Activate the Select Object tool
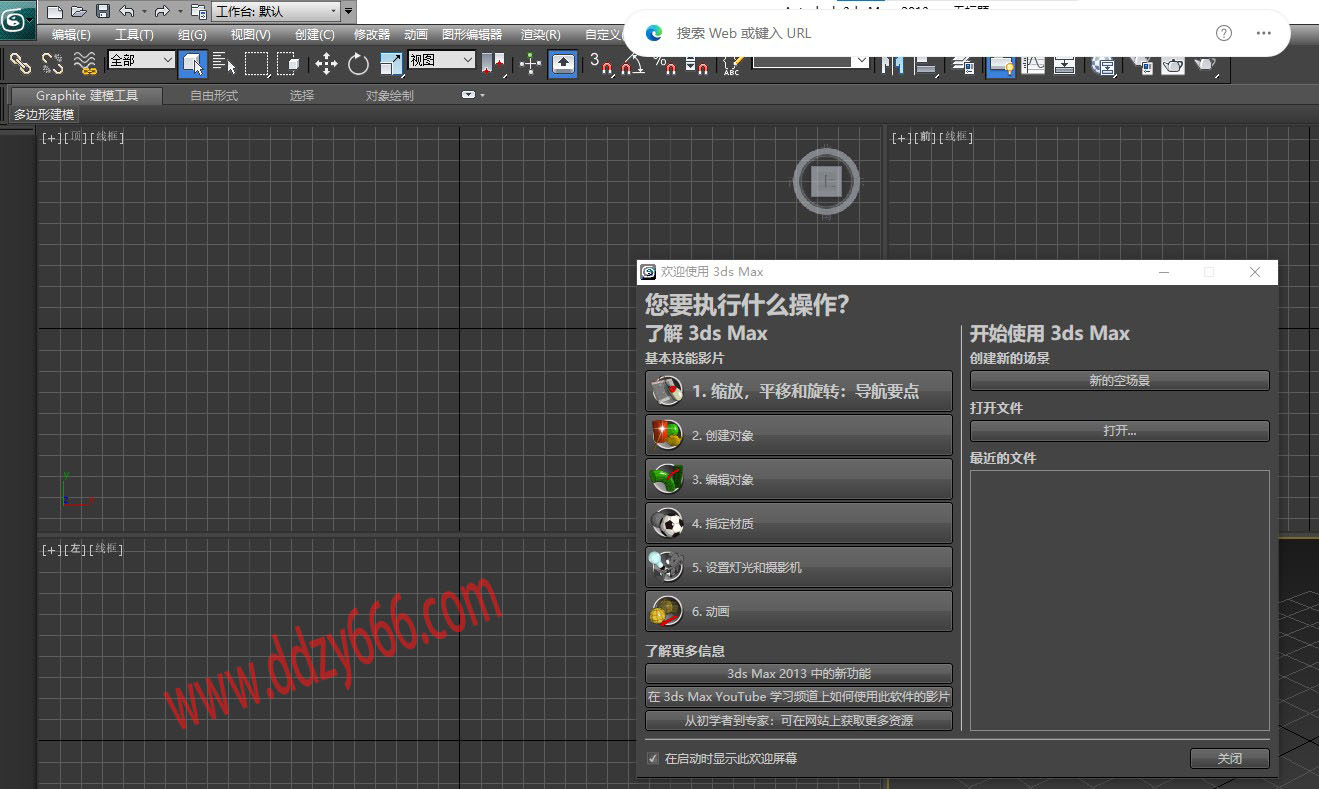Viewport: 1319px width, 789px height. point(193,64)
